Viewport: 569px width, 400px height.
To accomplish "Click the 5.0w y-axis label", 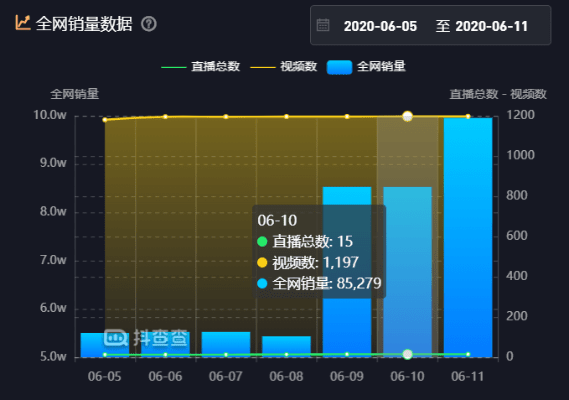I will coord(53,357).
